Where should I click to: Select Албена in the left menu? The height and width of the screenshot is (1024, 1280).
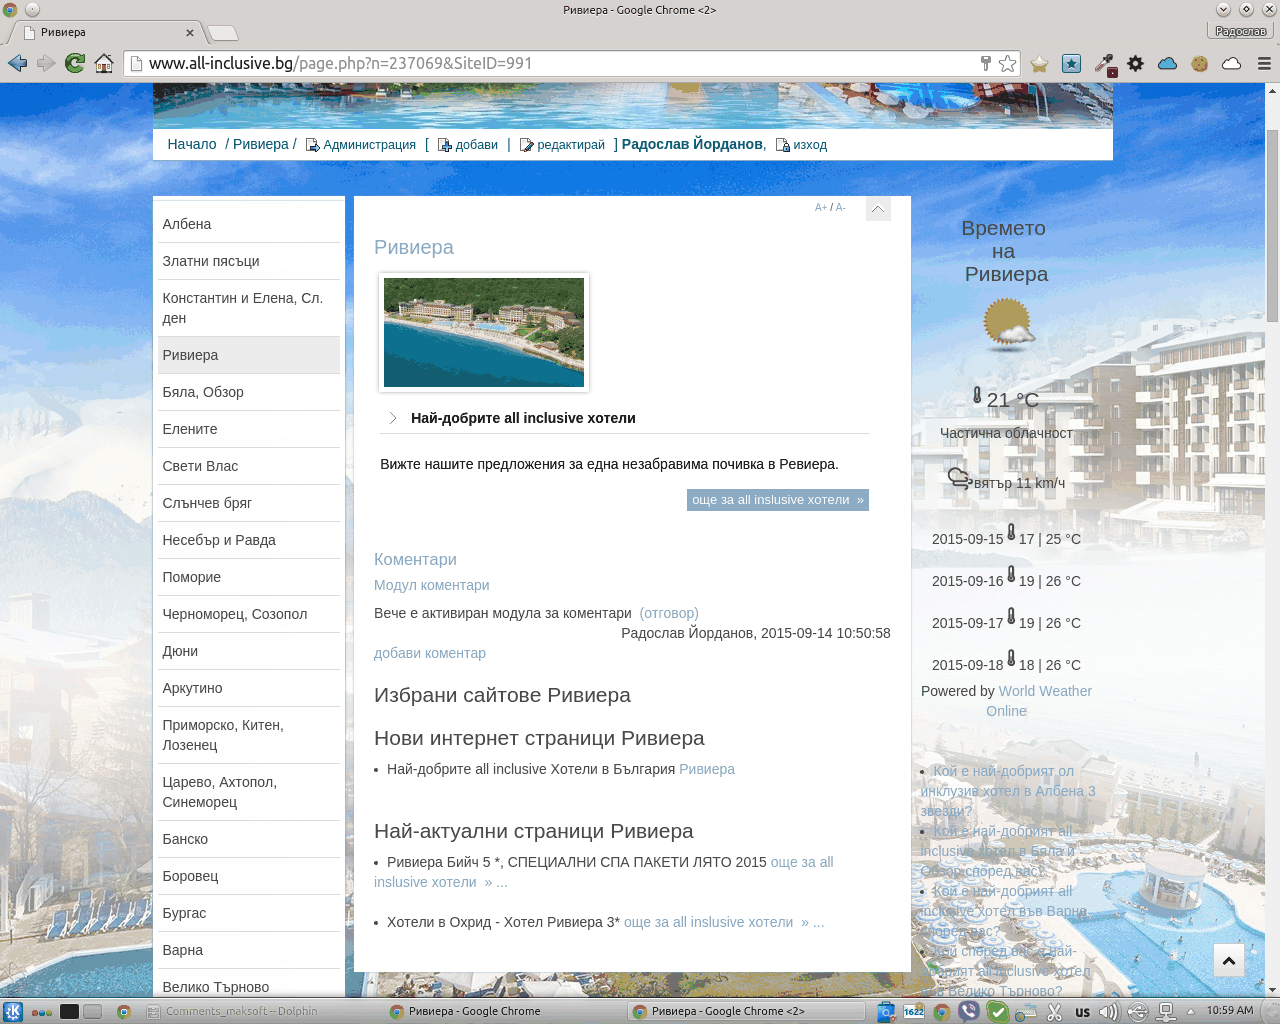coord(249,224)
